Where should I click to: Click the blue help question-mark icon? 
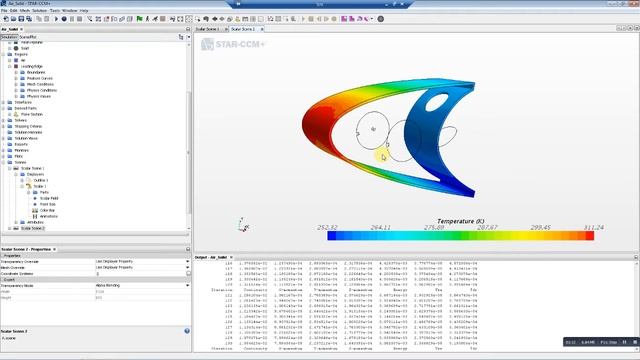pyautogui.click(x=187, y=331)
